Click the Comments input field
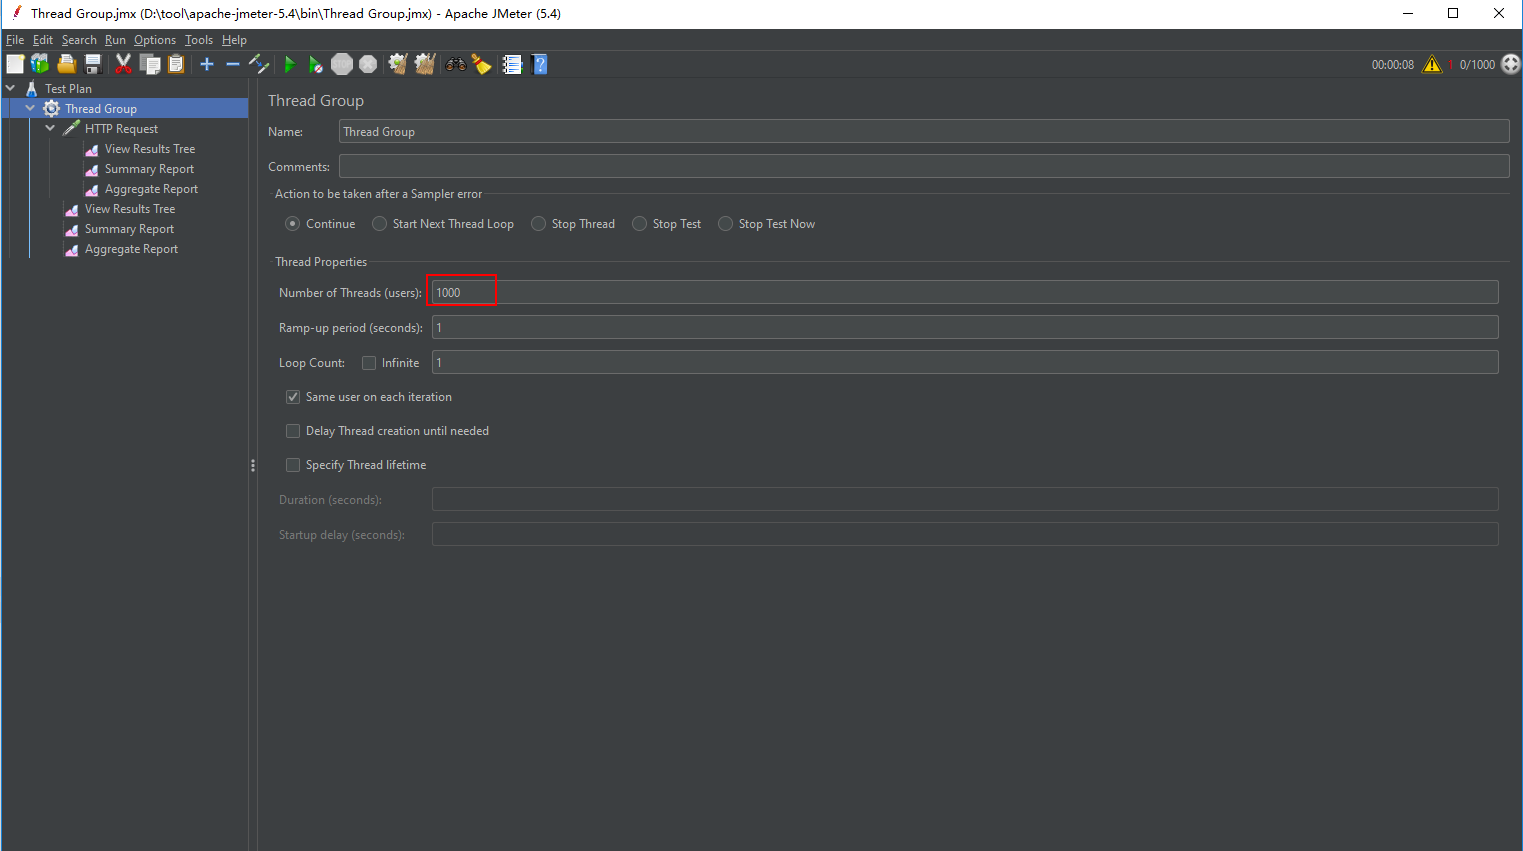Screen dimensions: 1523x851 point(924,166)
